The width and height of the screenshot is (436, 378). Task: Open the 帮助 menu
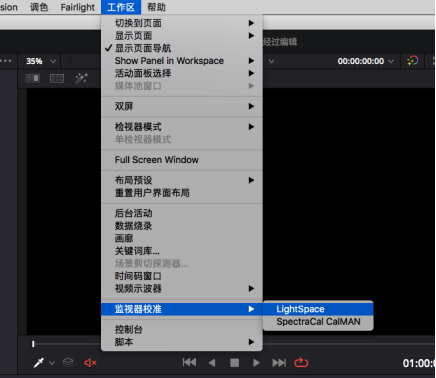pos(156,7)
